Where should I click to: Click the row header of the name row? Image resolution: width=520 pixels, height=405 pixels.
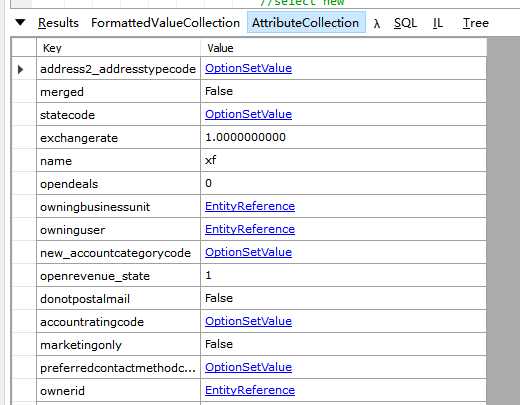(24, 160)
